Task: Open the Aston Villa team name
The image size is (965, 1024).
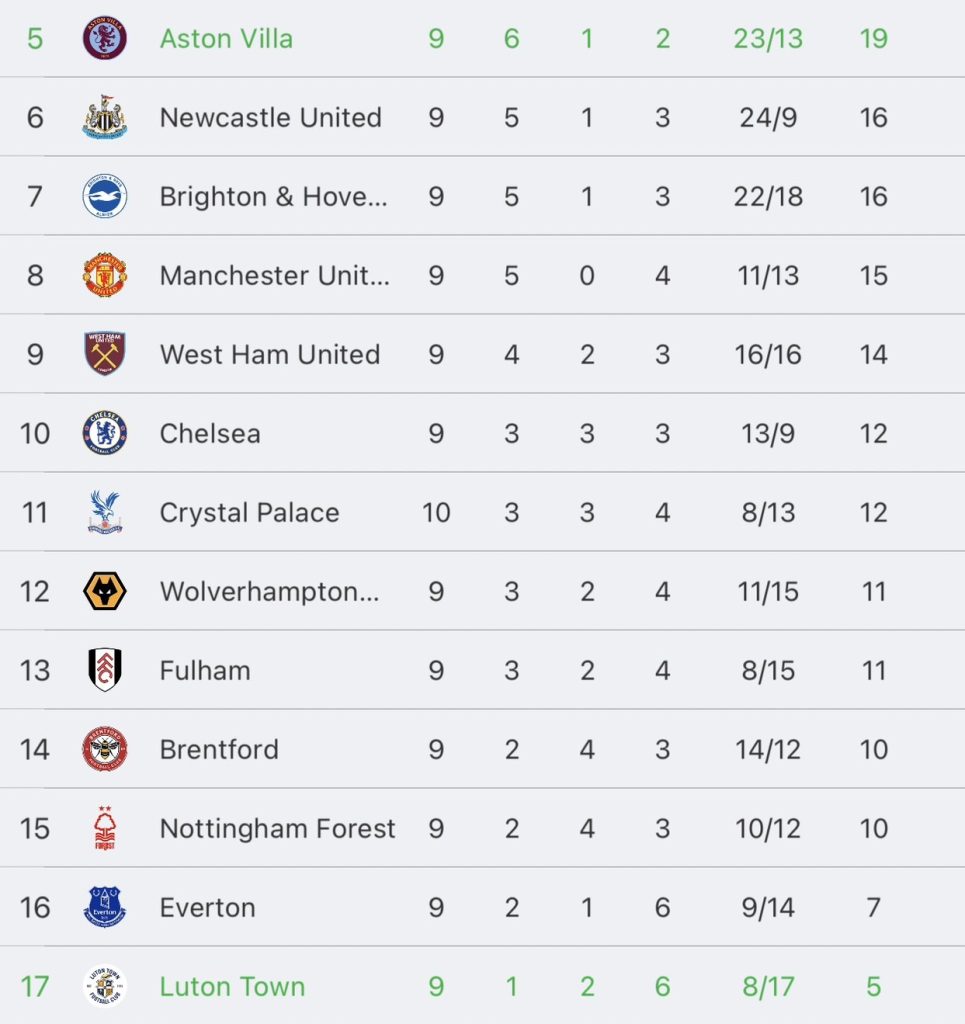Action: click(226, 39)
